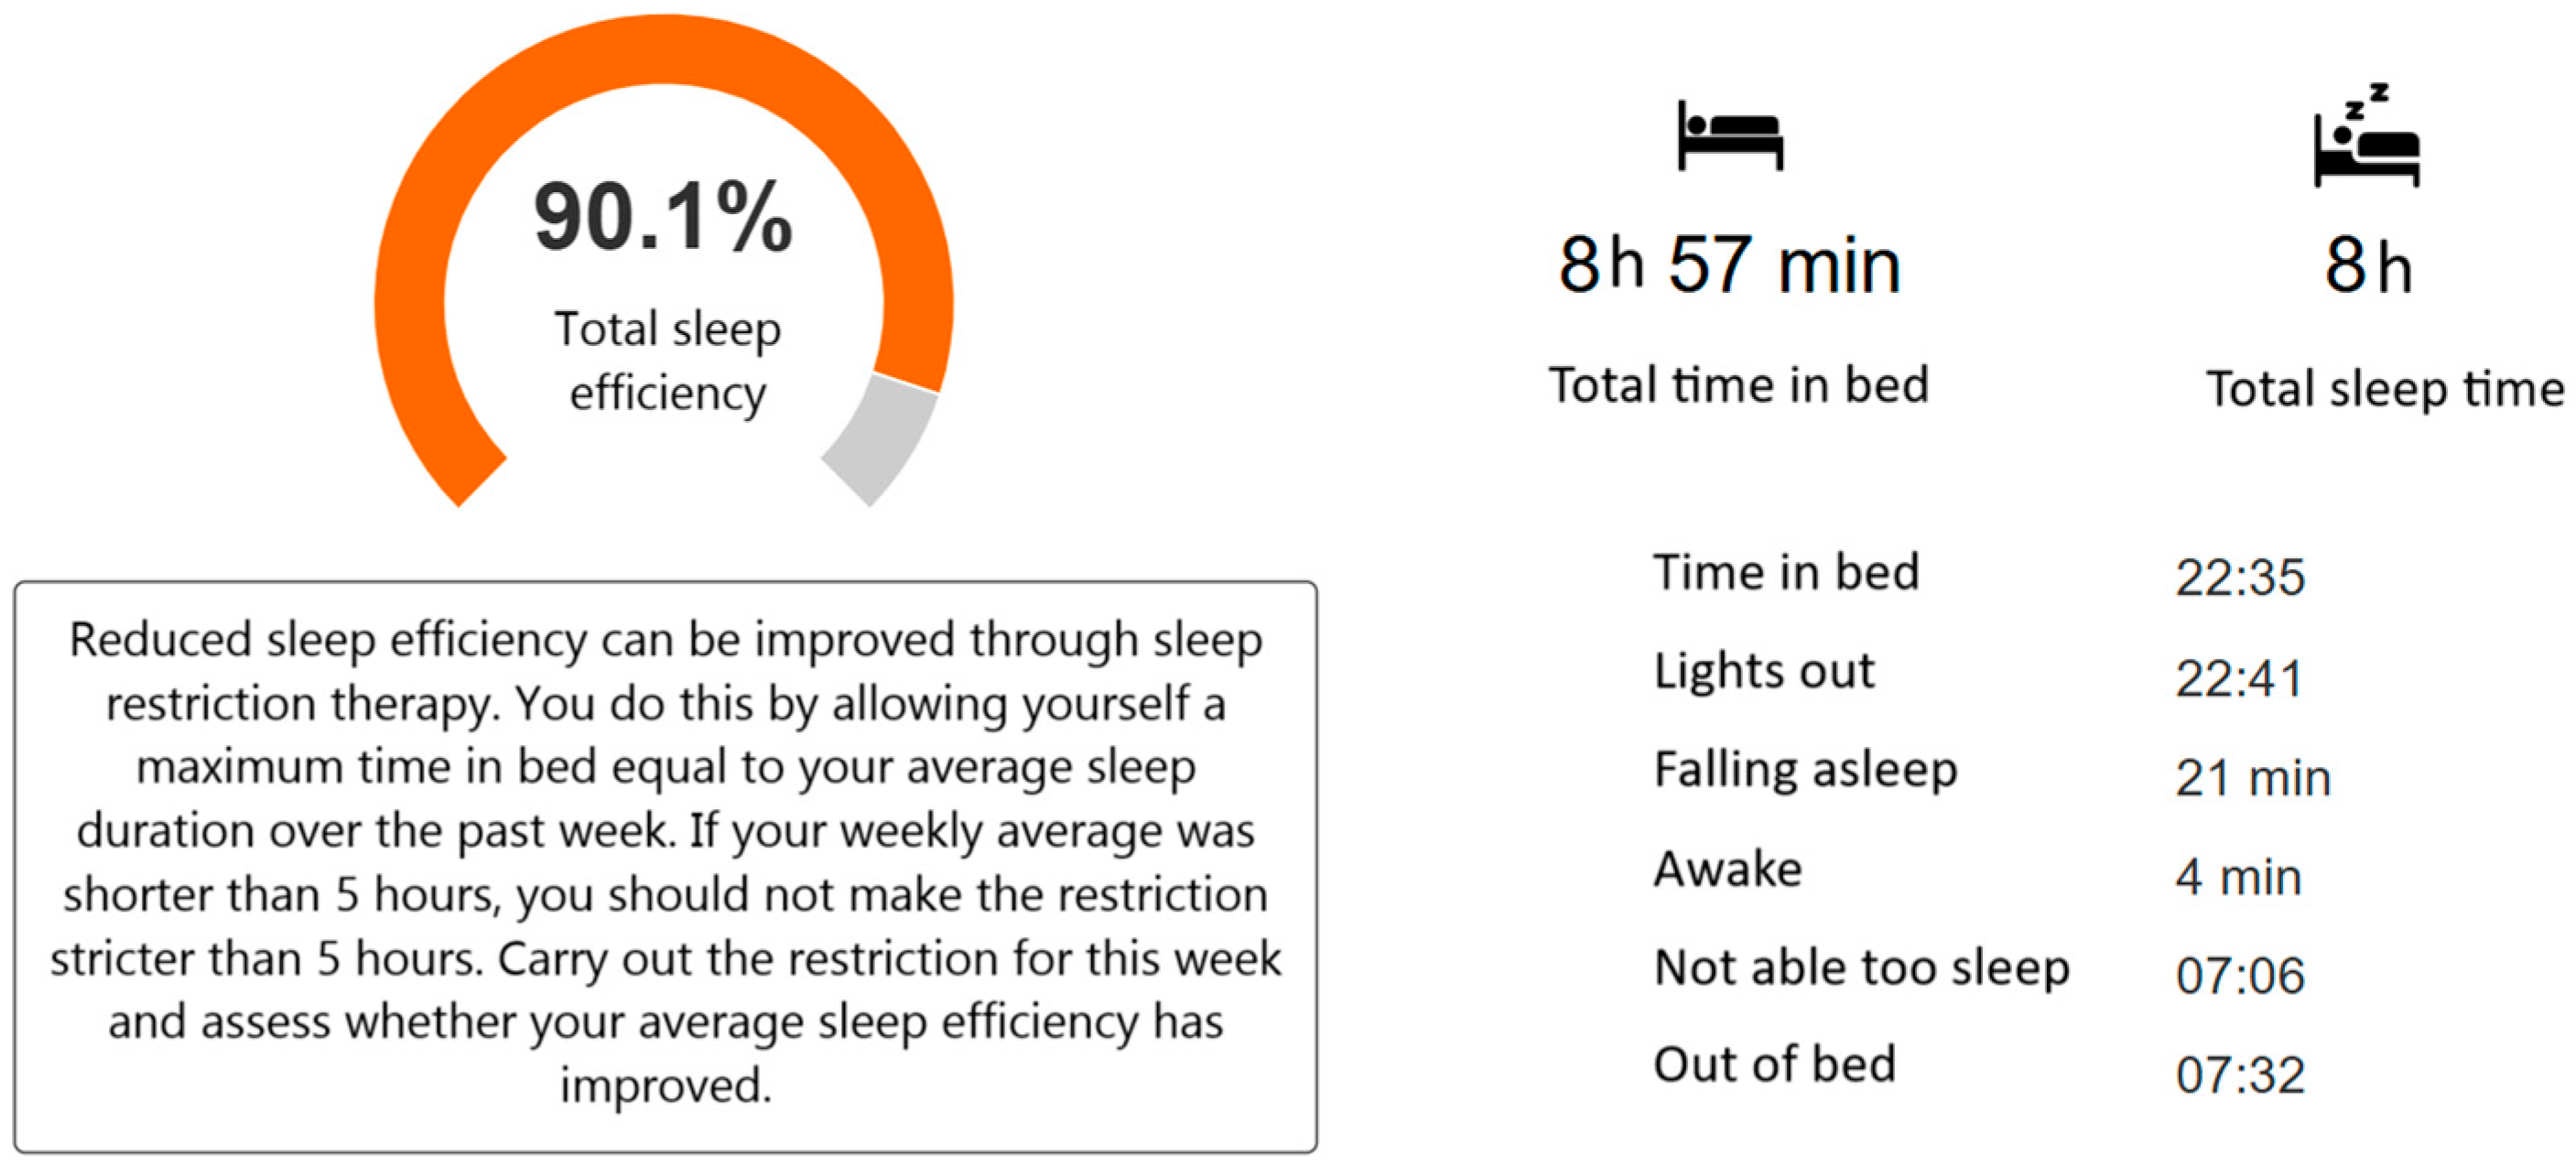Select the 8 h 57 min value

(x=1730, y=265)
